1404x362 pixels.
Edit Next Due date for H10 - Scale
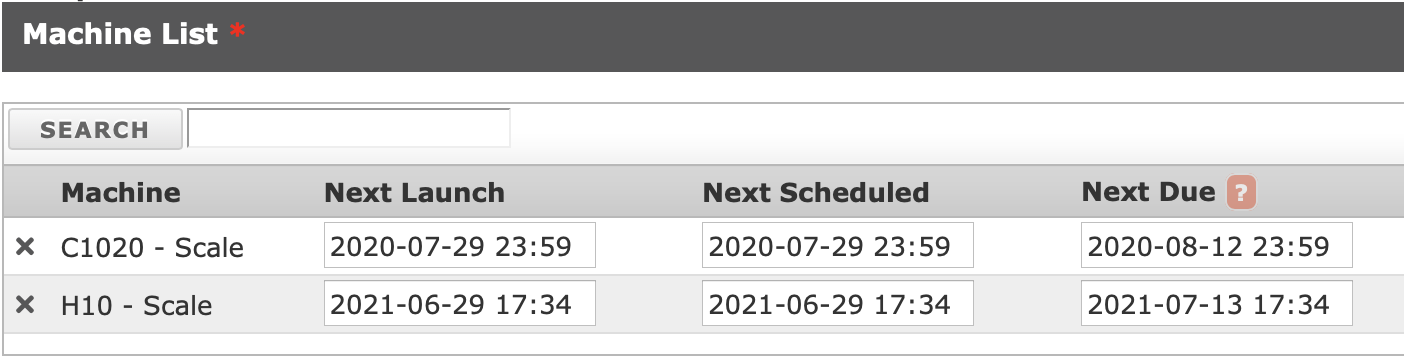tap(1217, 304)
